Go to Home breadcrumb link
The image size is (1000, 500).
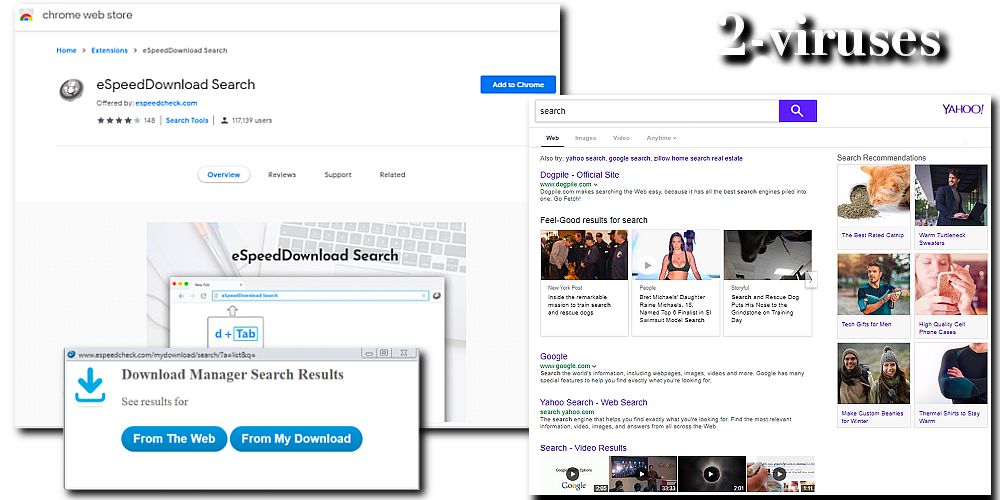[66, 50]
